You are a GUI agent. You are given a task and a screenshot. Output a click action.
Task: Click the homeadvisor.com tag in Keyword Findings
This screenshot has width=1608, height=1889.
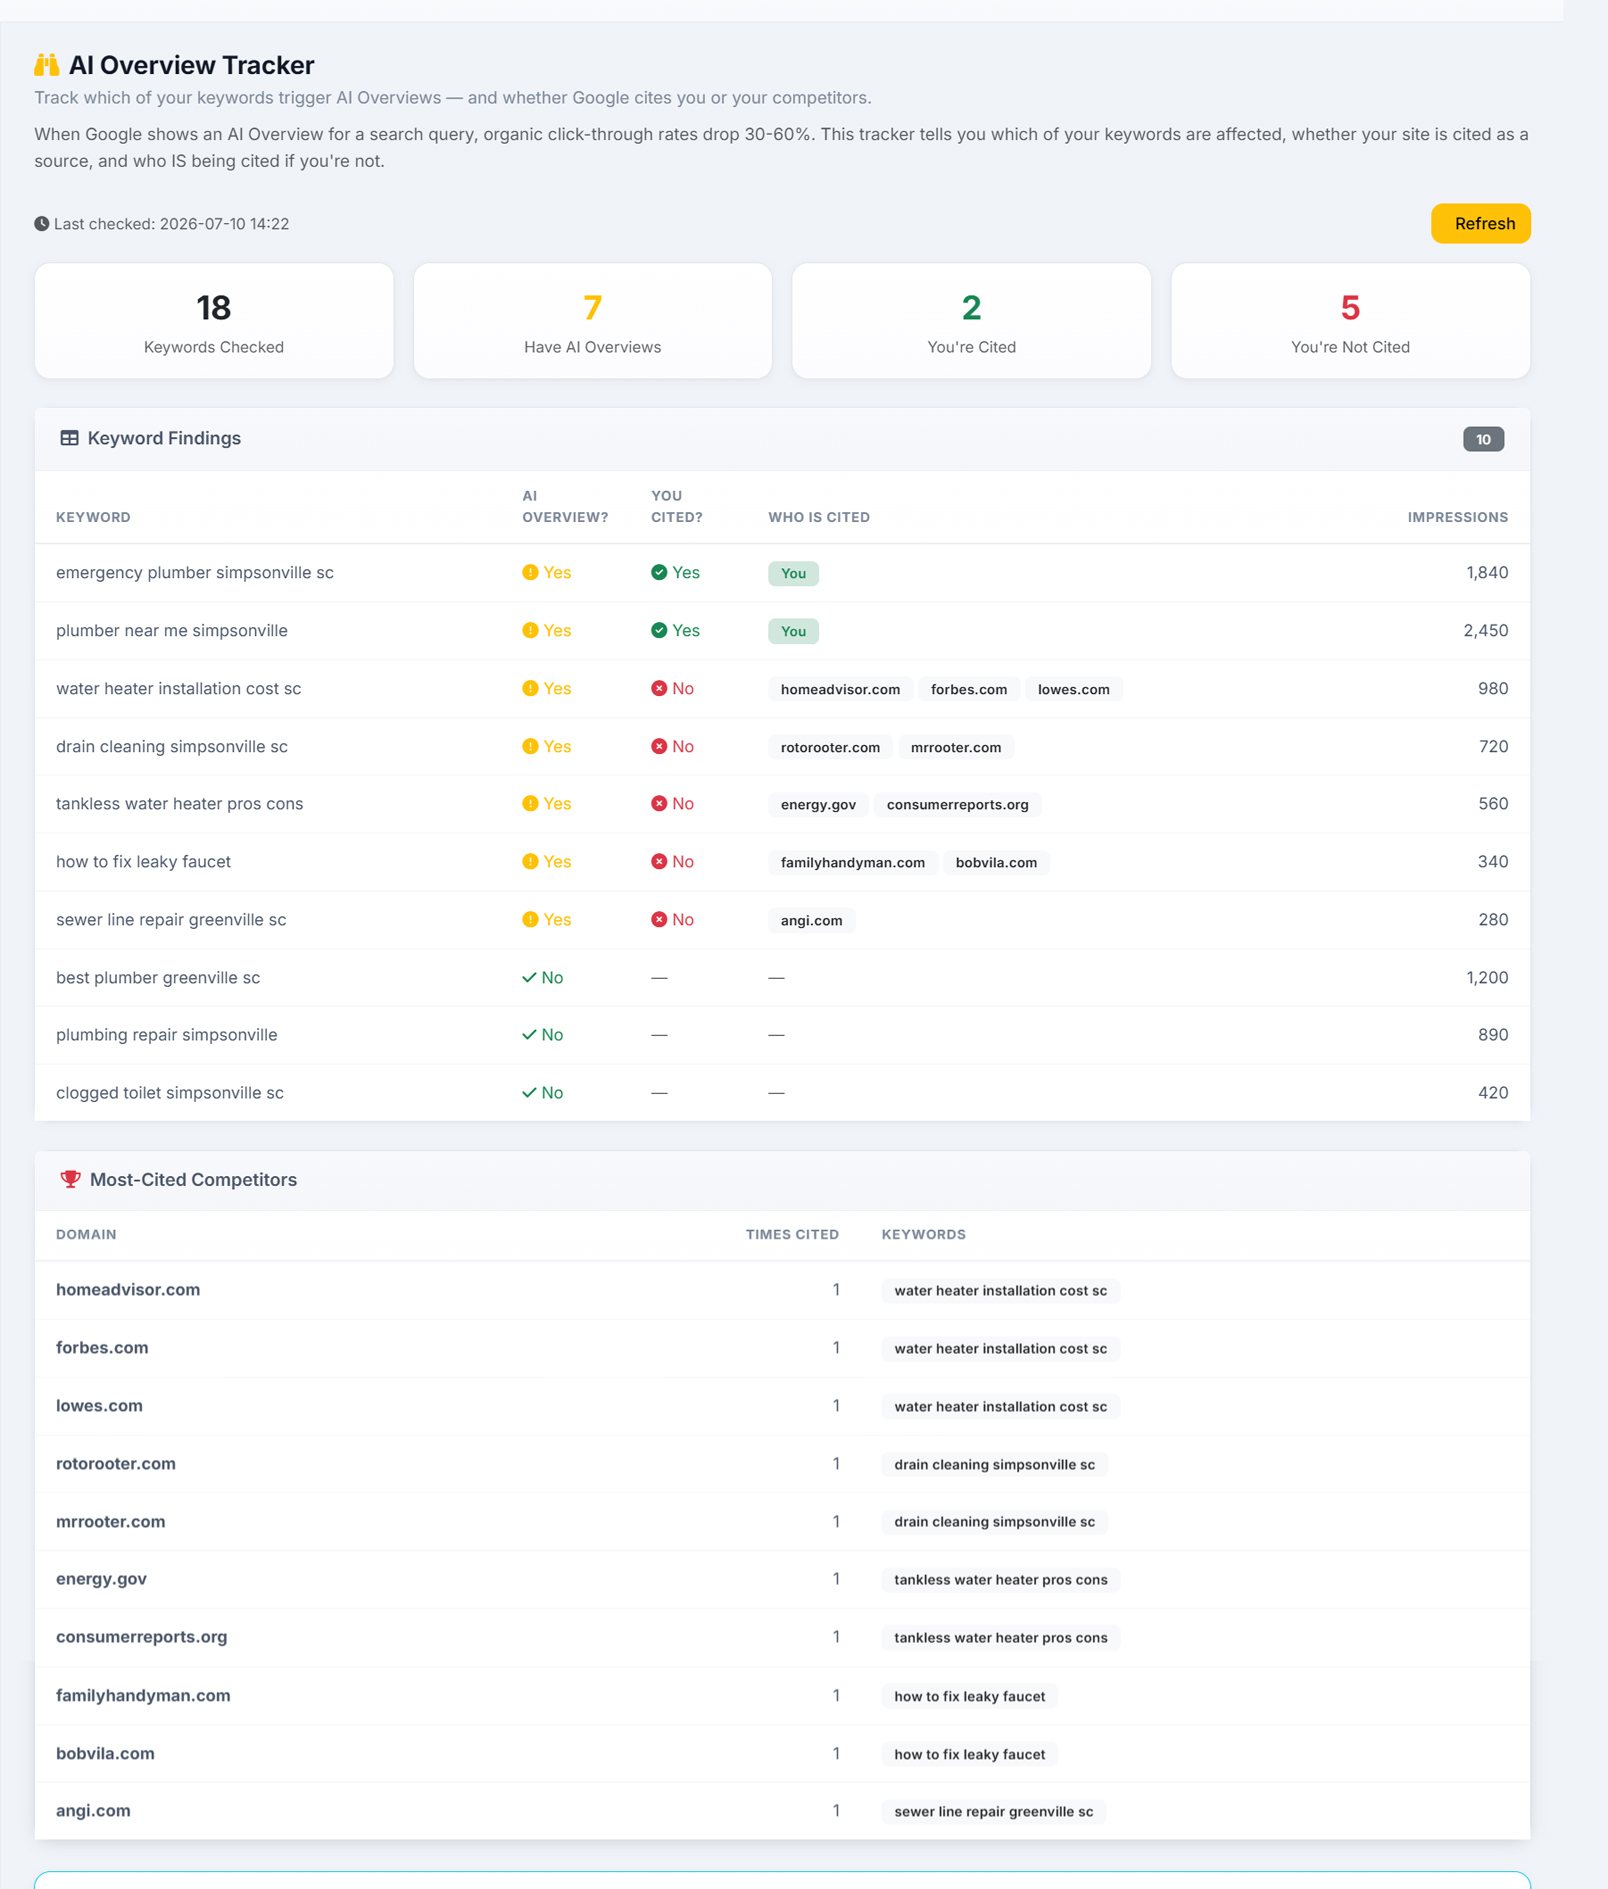coord(840,689)
